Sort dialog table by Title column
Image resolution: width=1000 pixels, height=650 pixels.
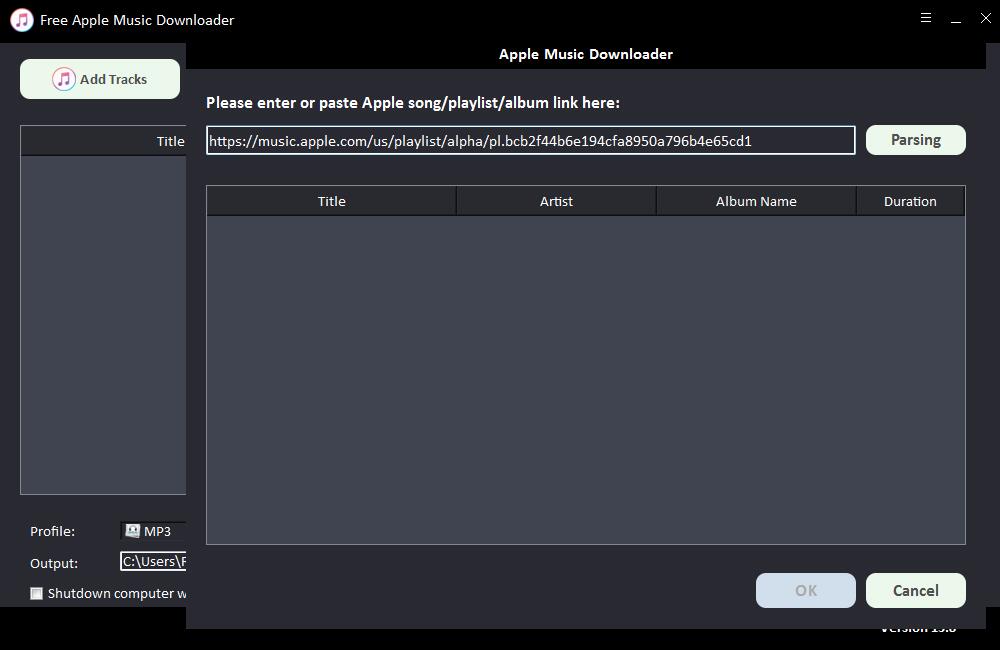332,201
